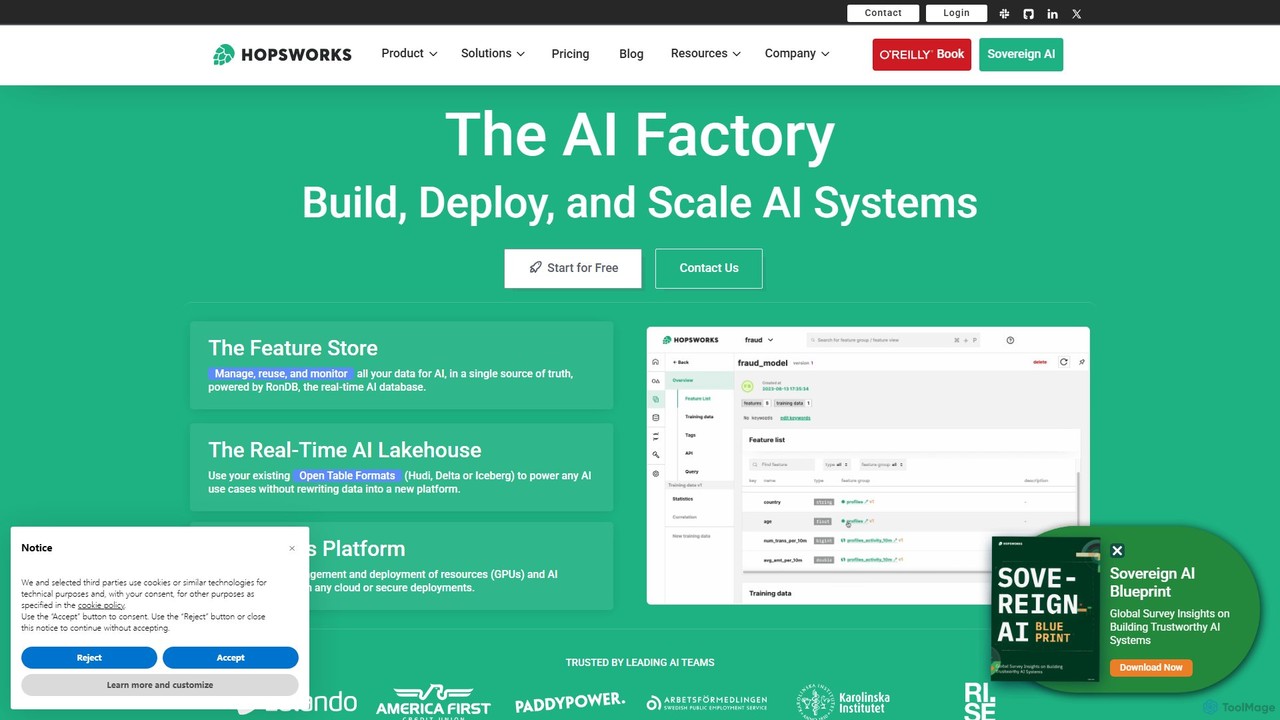The image size is (1280, 720).
Task: Click the Contact button in the top bar
Action: pos(883,13)
